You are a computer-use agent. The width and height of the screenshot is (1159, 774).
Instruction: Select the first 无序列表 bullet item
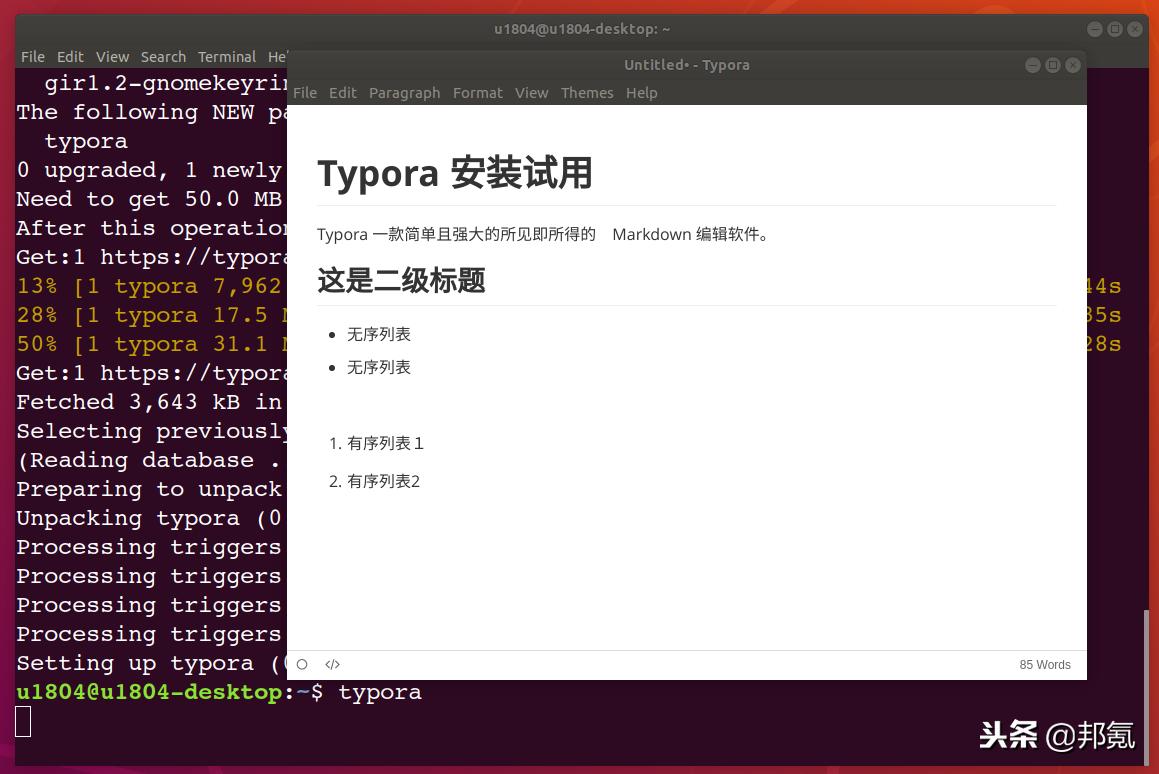click(x=379, y=334)
